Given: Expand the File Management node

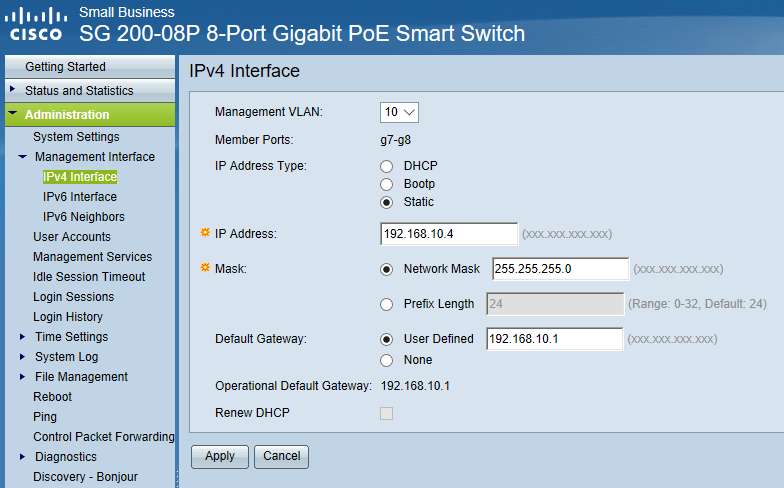Looking at the screenshot, I should click(22, 376).
